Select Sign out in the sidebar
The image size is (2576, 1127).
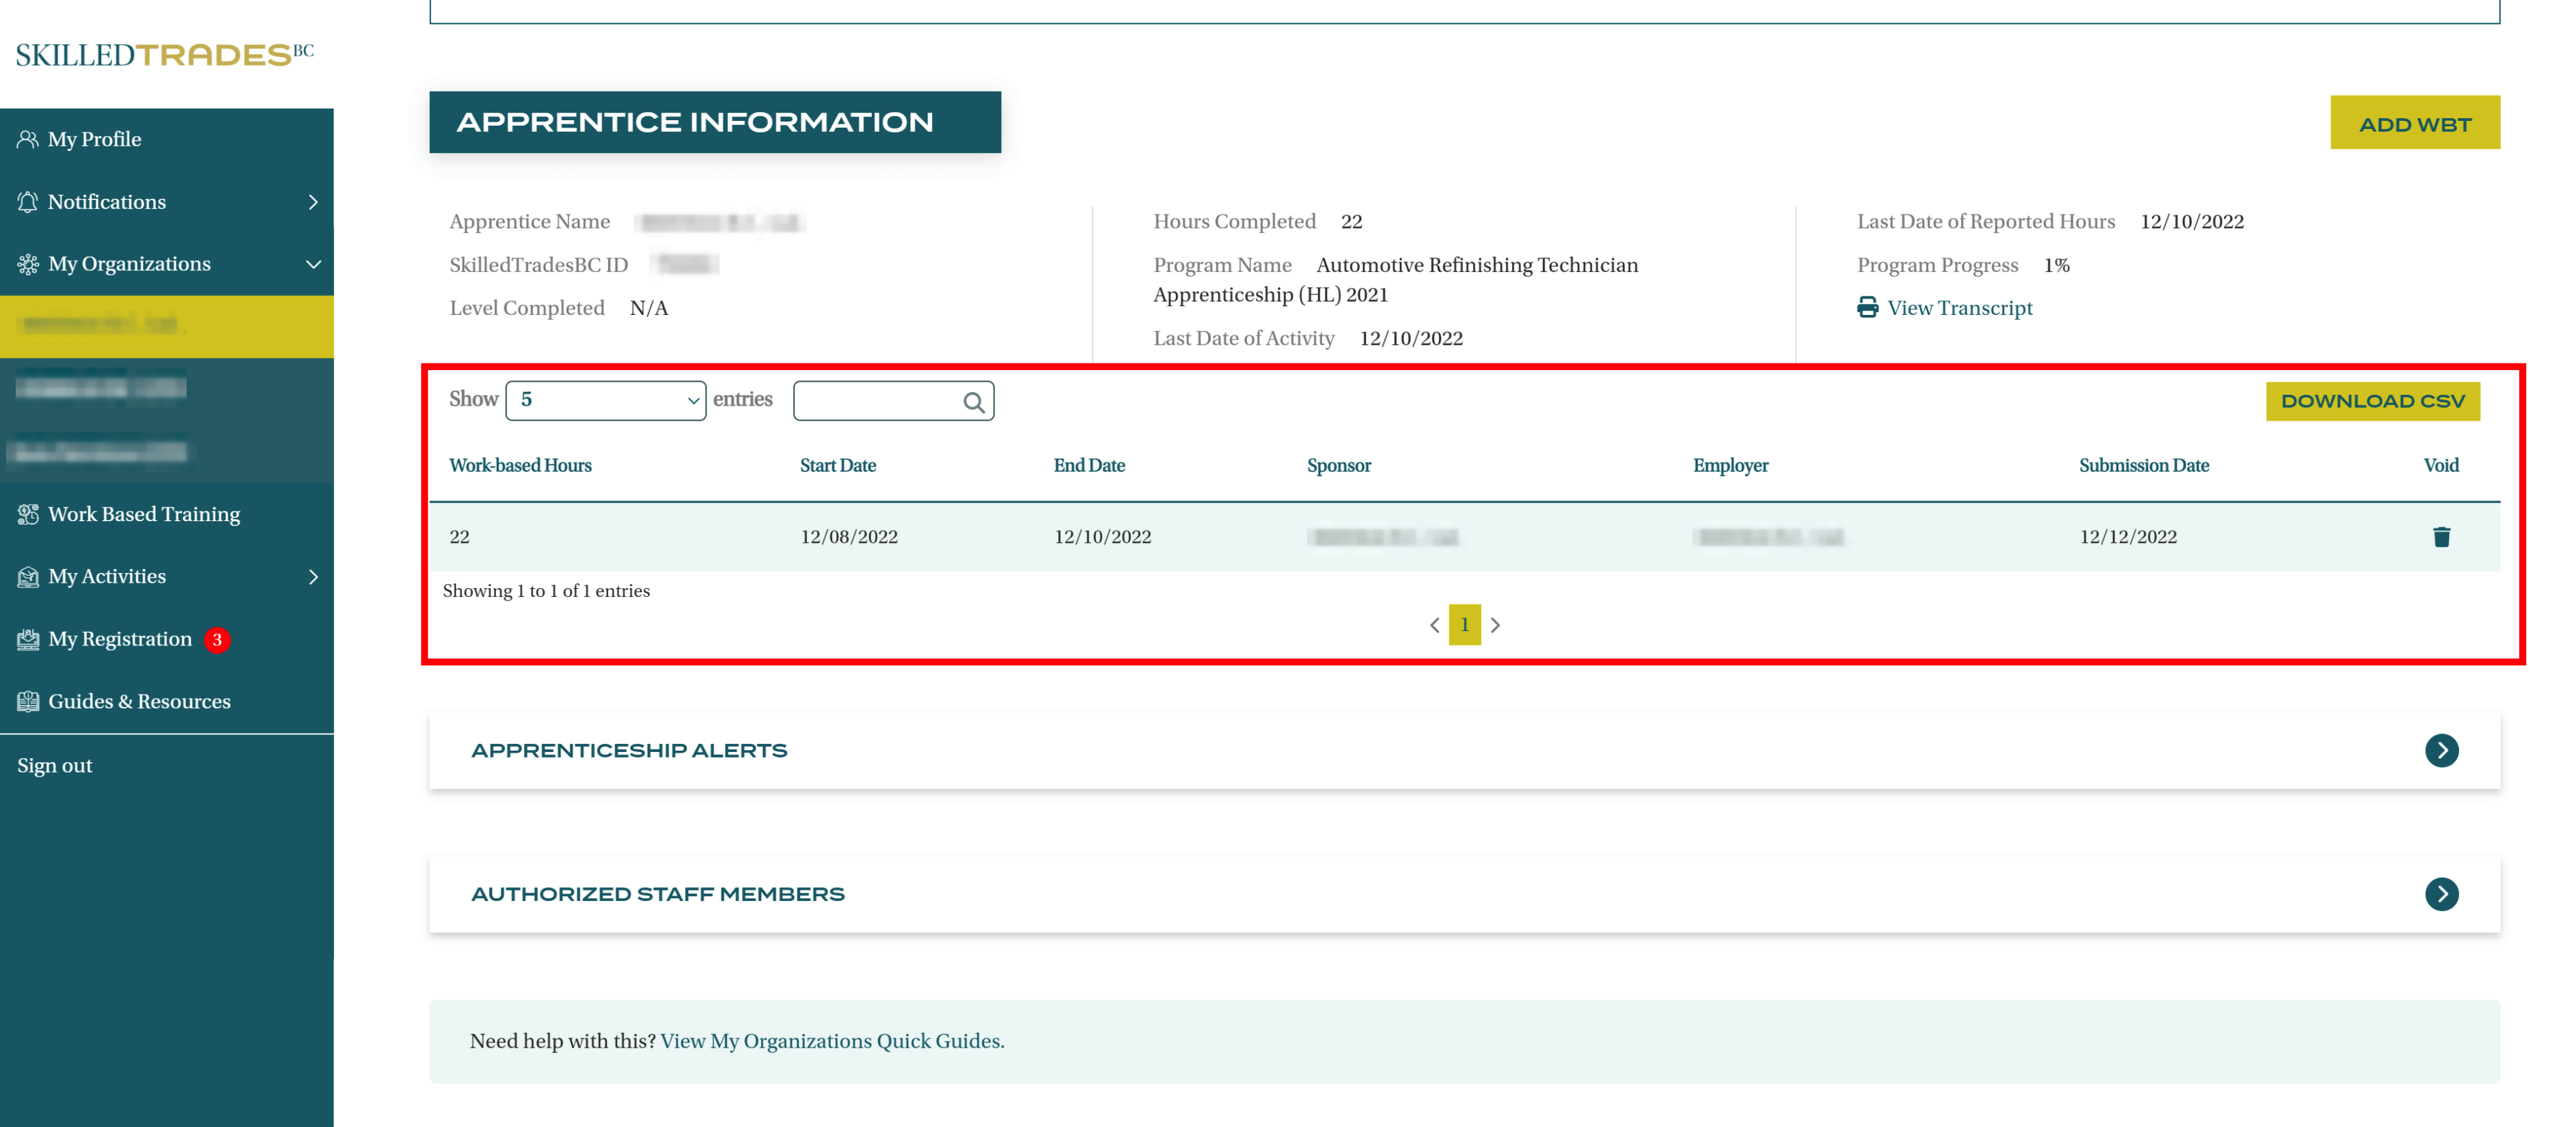[x=55, y=765]
